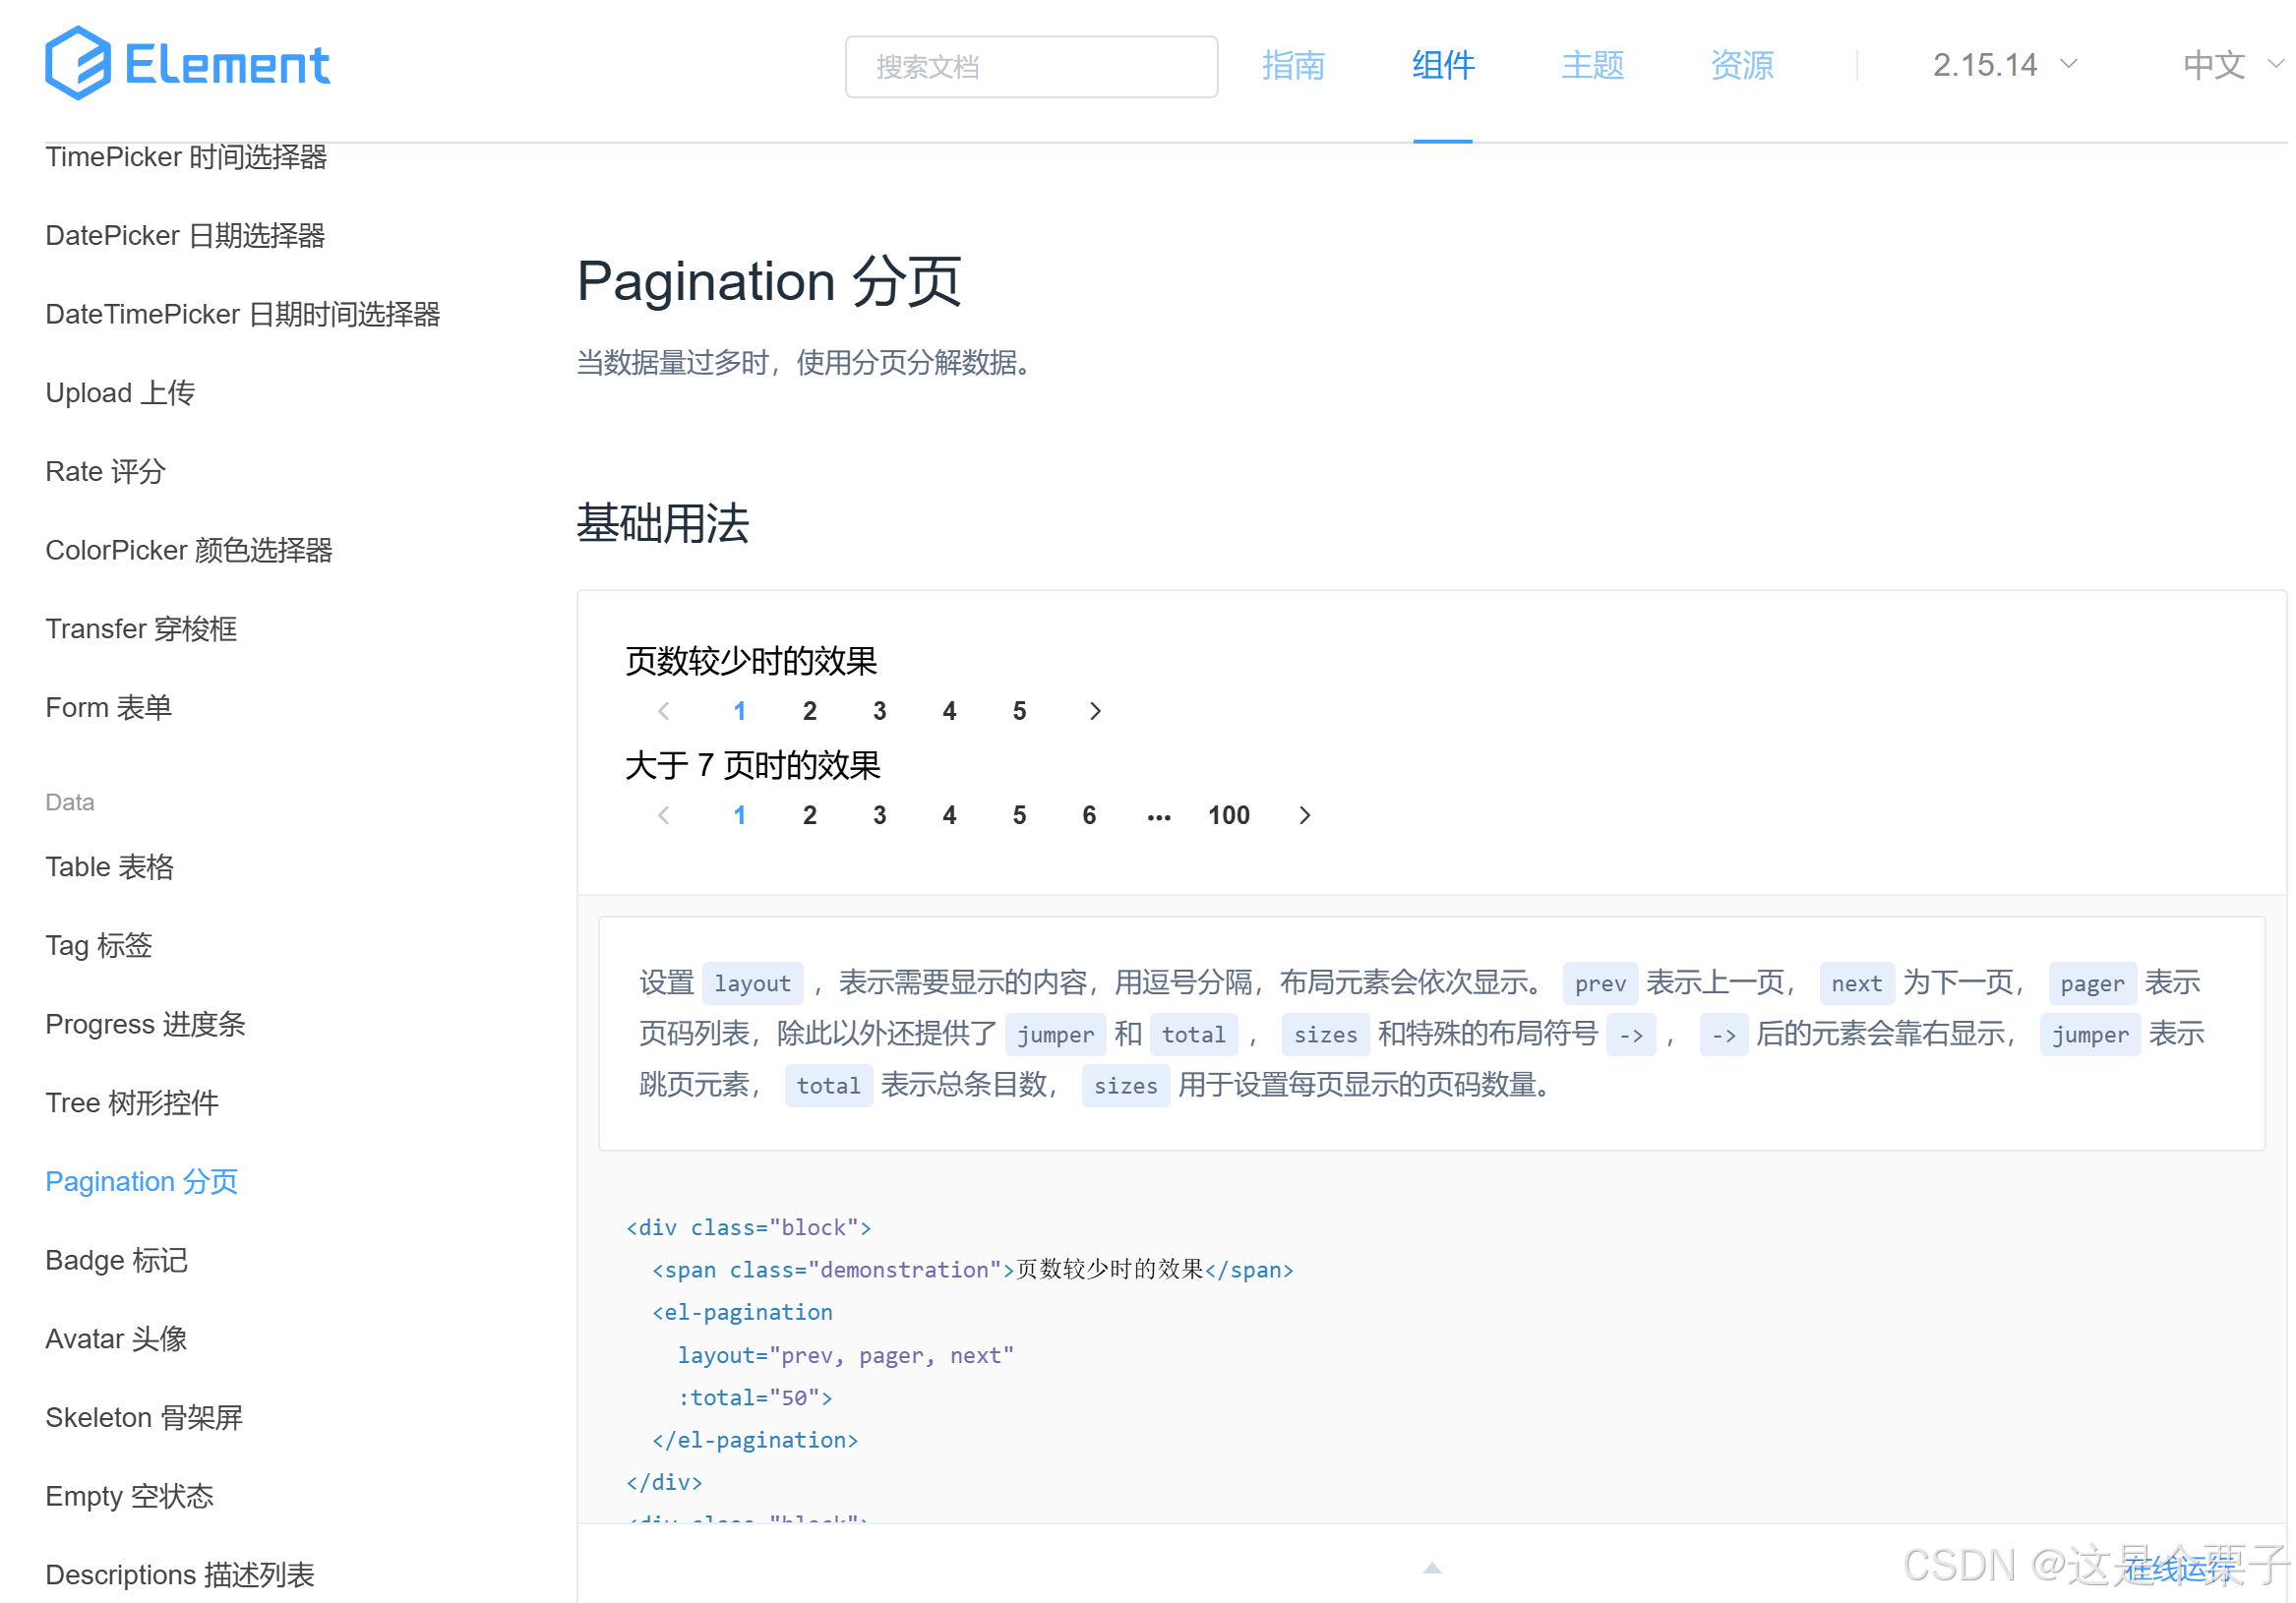Click the 大于 7 页时的效果 demo label
The height and width of the screenshot is (1603, 2296).
(753, 766)
